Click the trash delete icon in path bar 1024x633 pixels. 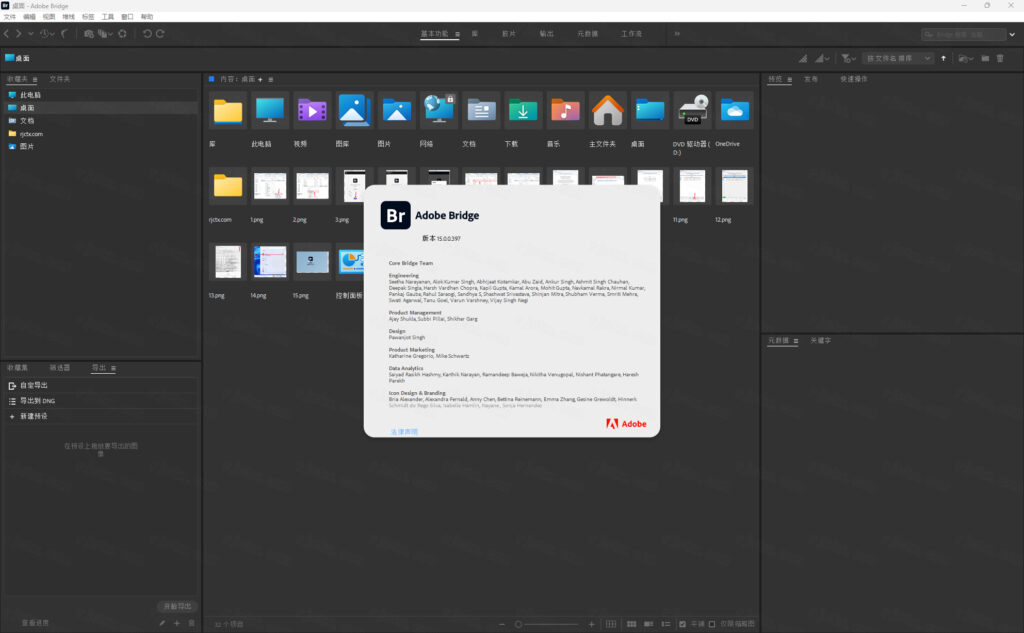[1000, 59]
